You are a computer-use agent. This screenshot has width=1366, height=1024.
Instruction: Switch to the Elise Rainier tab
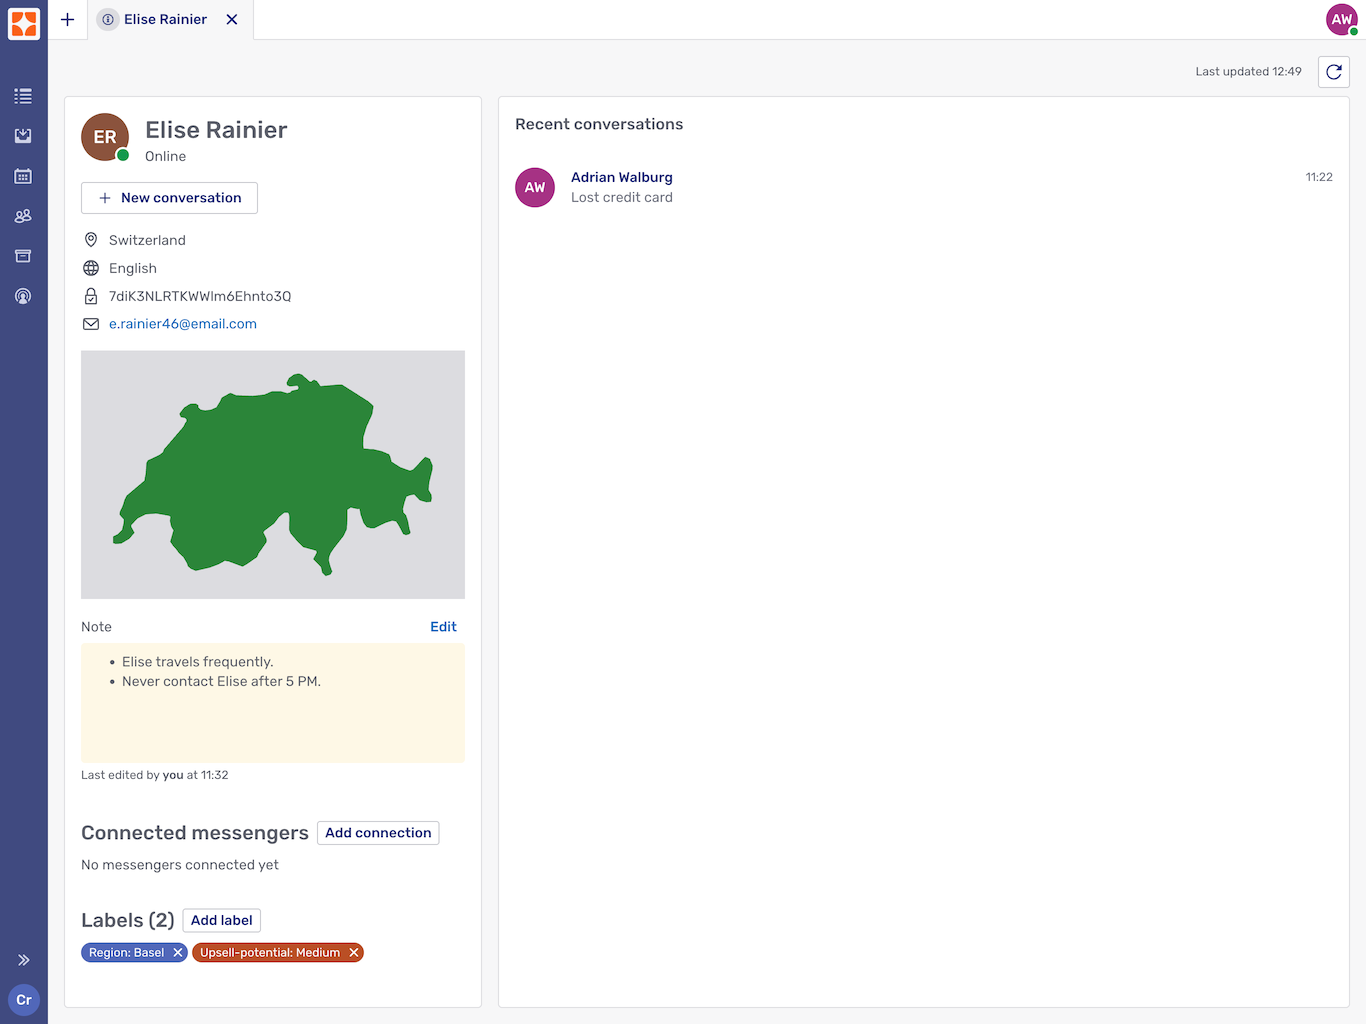tap(165, 19)
